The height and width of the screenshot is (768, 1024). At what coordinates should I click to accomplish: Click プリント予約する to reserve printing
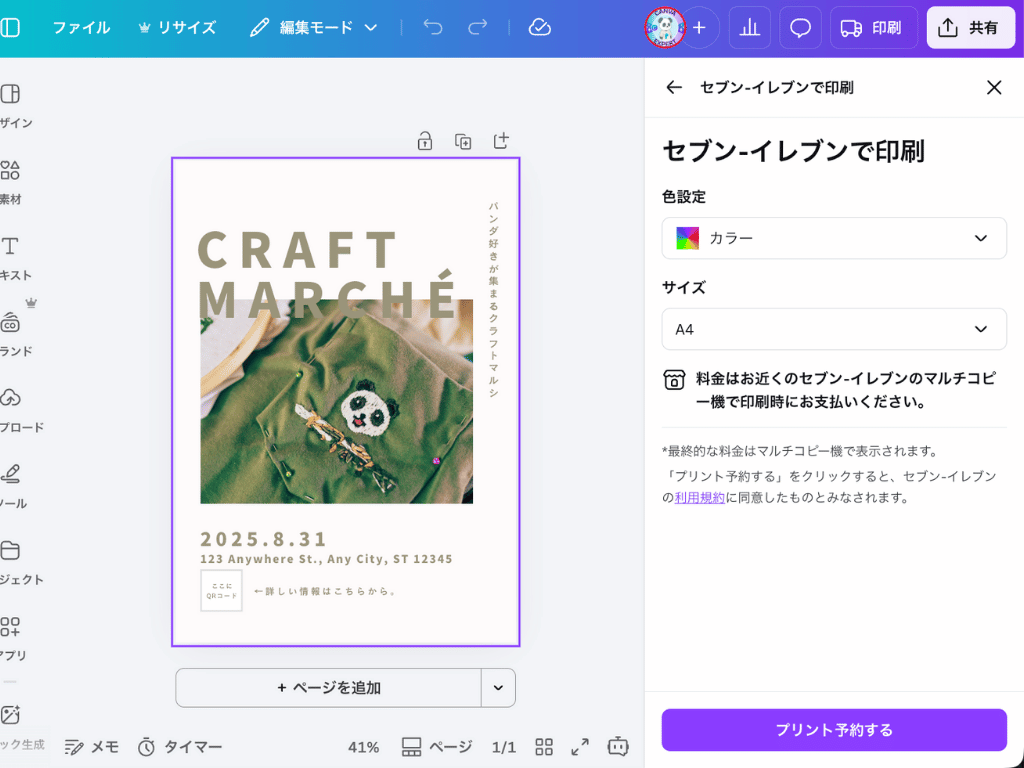(833, 731)
